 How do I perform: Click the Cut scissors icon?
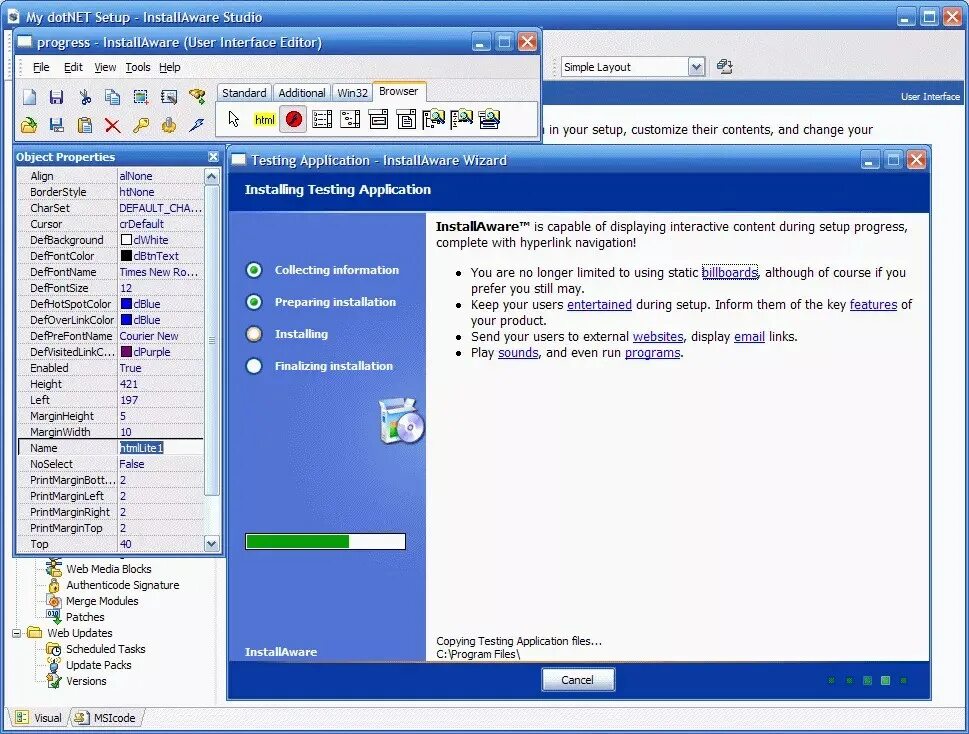coord(85,97)
